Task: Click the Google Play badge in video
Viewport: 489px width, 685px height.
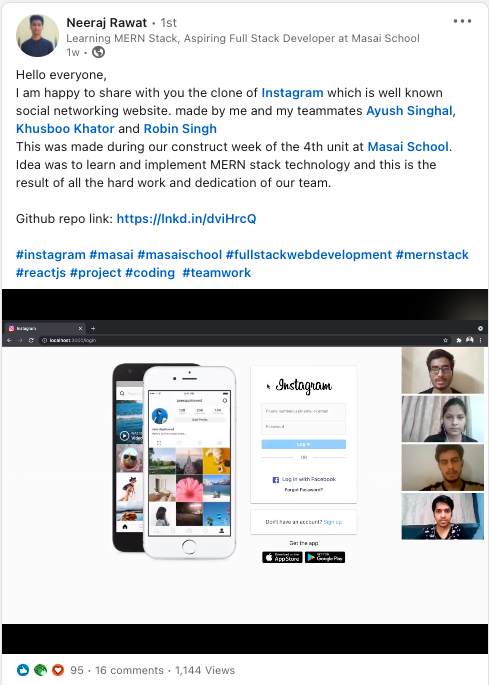Action: click(x=325, y=557)
